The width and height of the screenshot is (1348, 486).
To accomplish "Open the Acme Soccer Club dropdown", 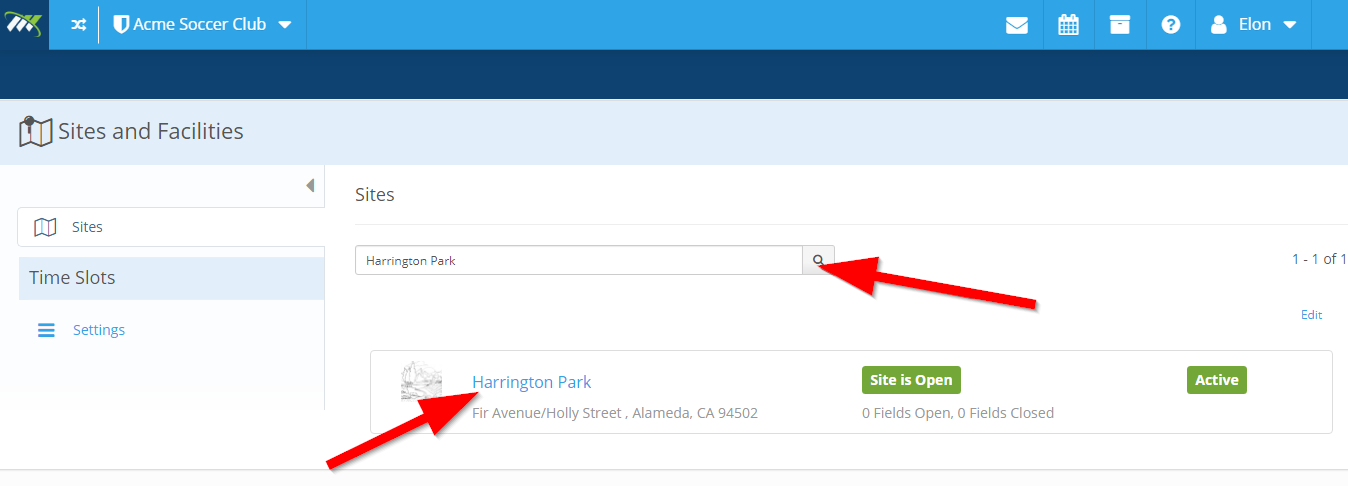I will tap(202, 24).
